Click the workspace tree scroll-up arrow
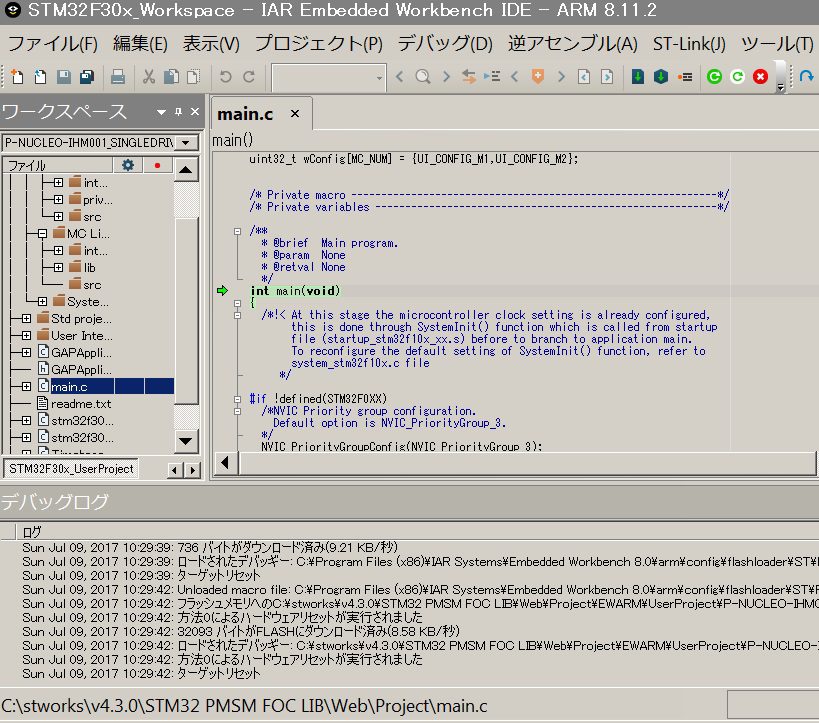The image size is (819, 723). pyautogui.click(x=185, y=169)
